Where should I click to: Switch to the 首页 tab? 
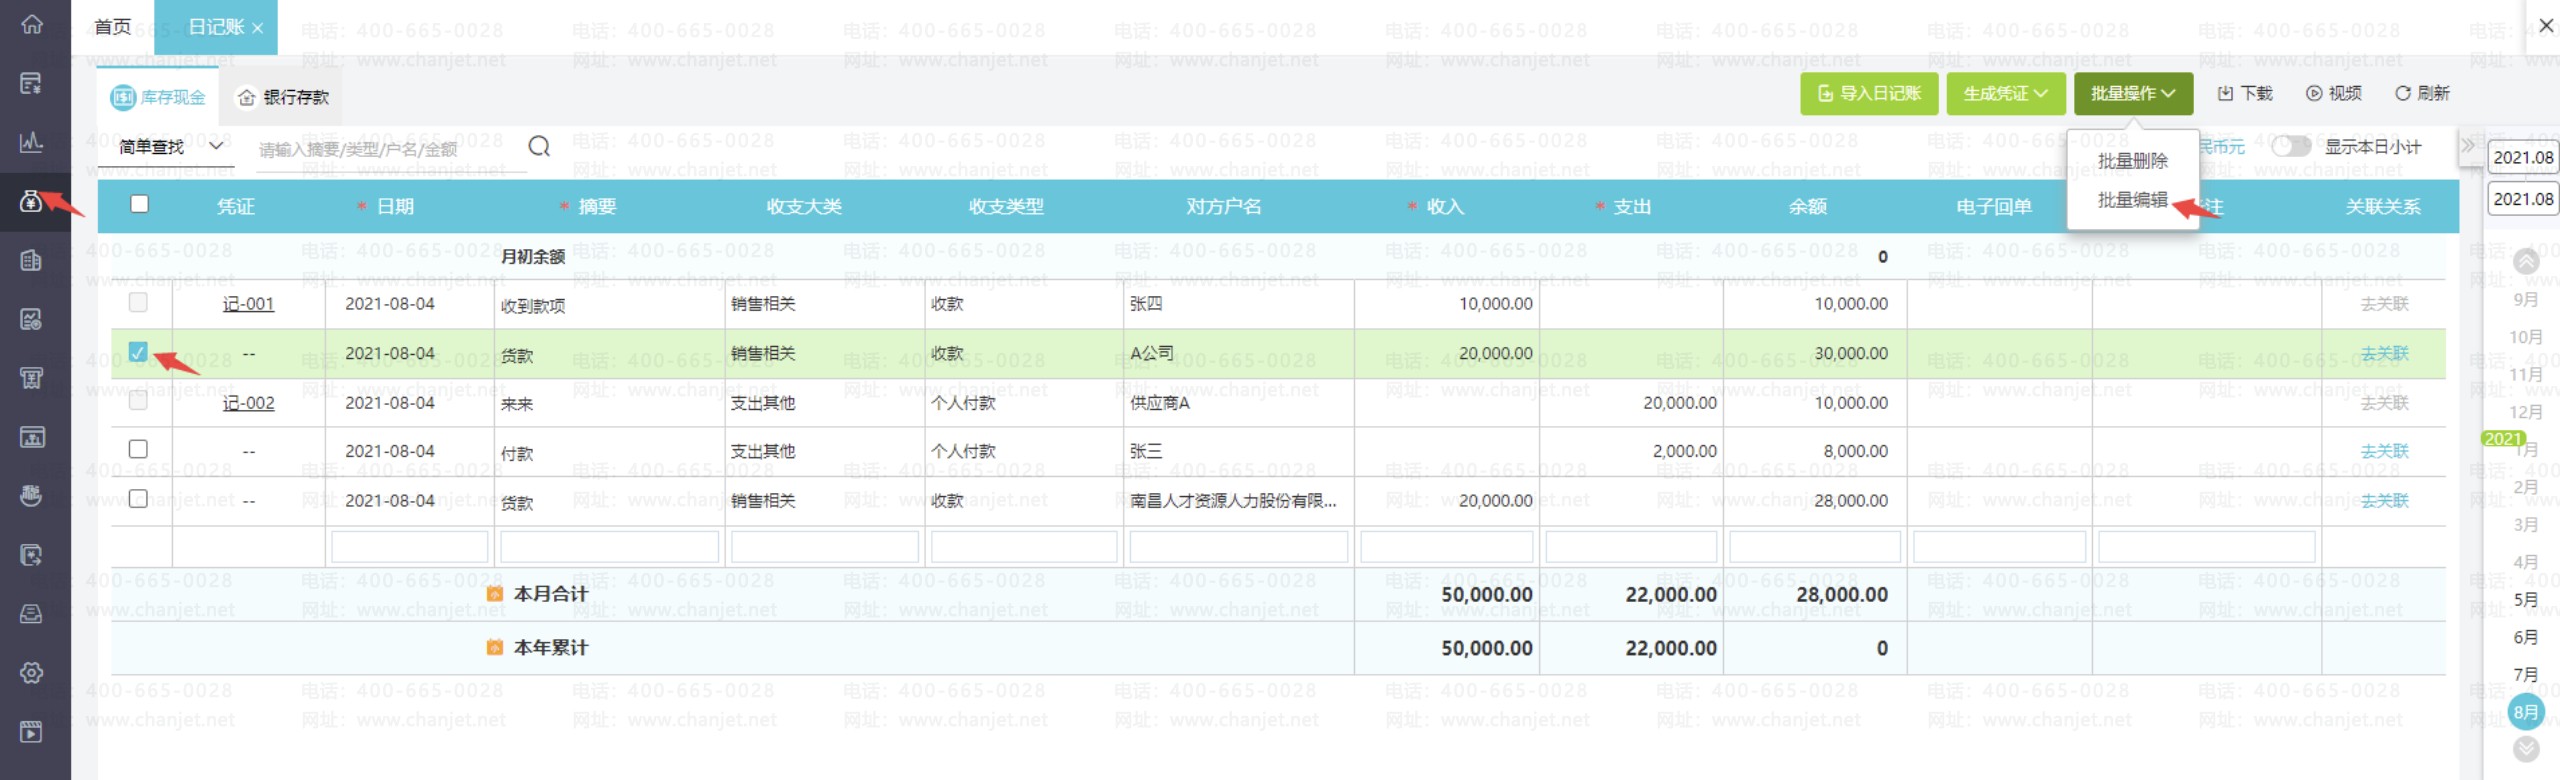[x=113, y=27]
